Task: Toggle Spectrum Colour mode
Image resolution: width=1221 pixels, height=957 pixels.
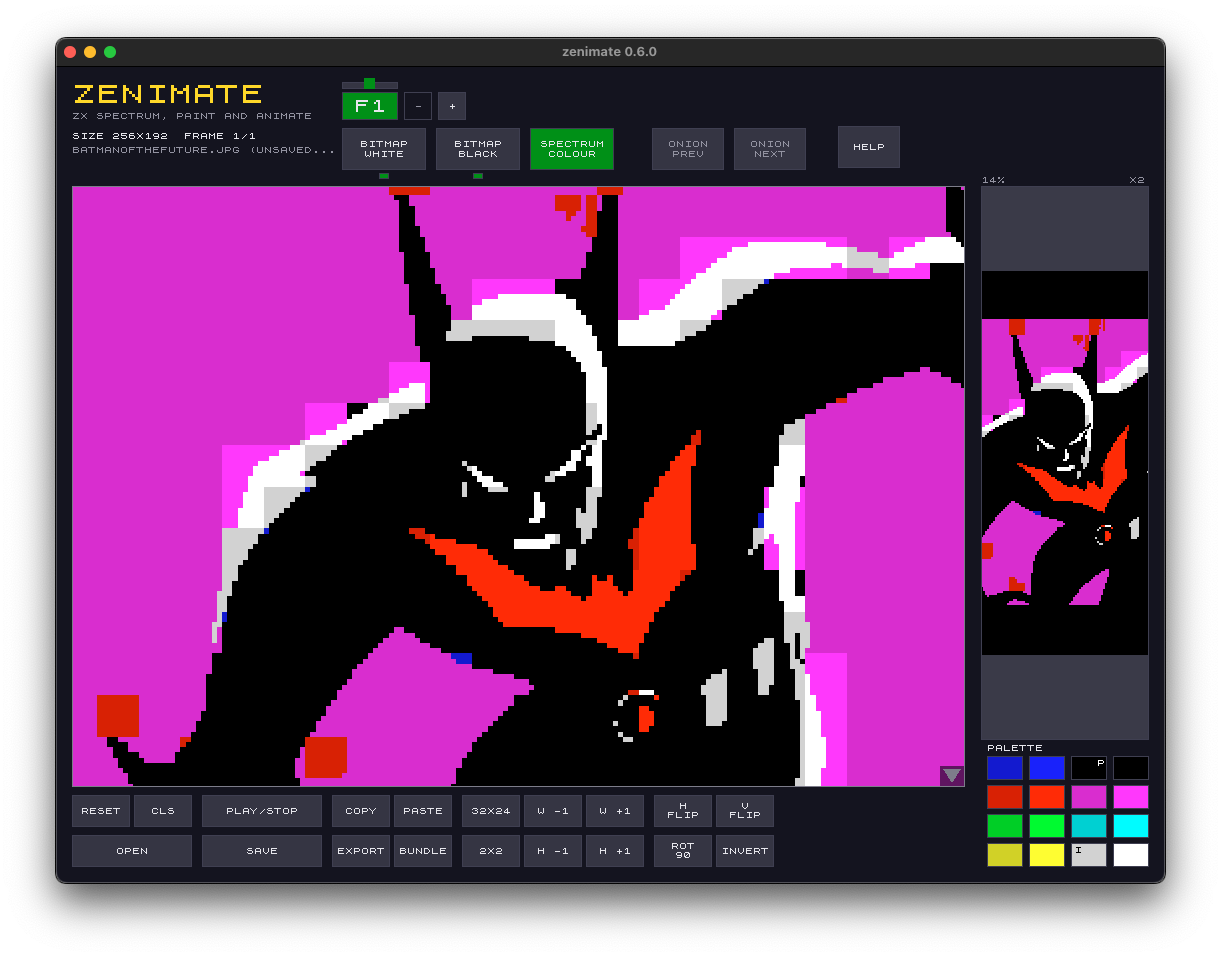Action: (x=572, y=149)
